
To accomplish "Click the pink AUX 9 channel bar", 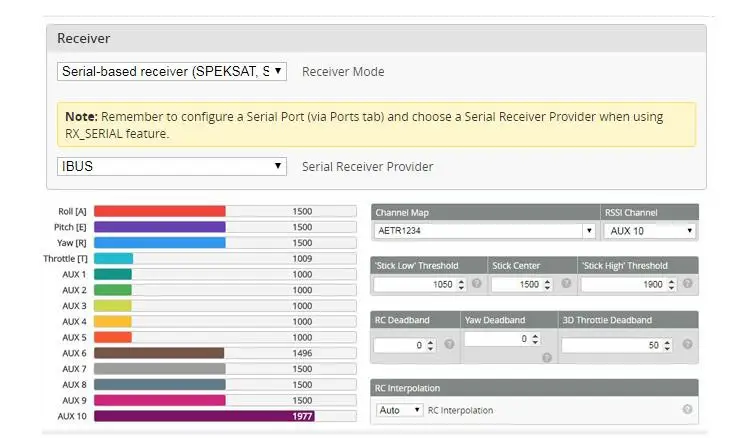I will (160, 401).
